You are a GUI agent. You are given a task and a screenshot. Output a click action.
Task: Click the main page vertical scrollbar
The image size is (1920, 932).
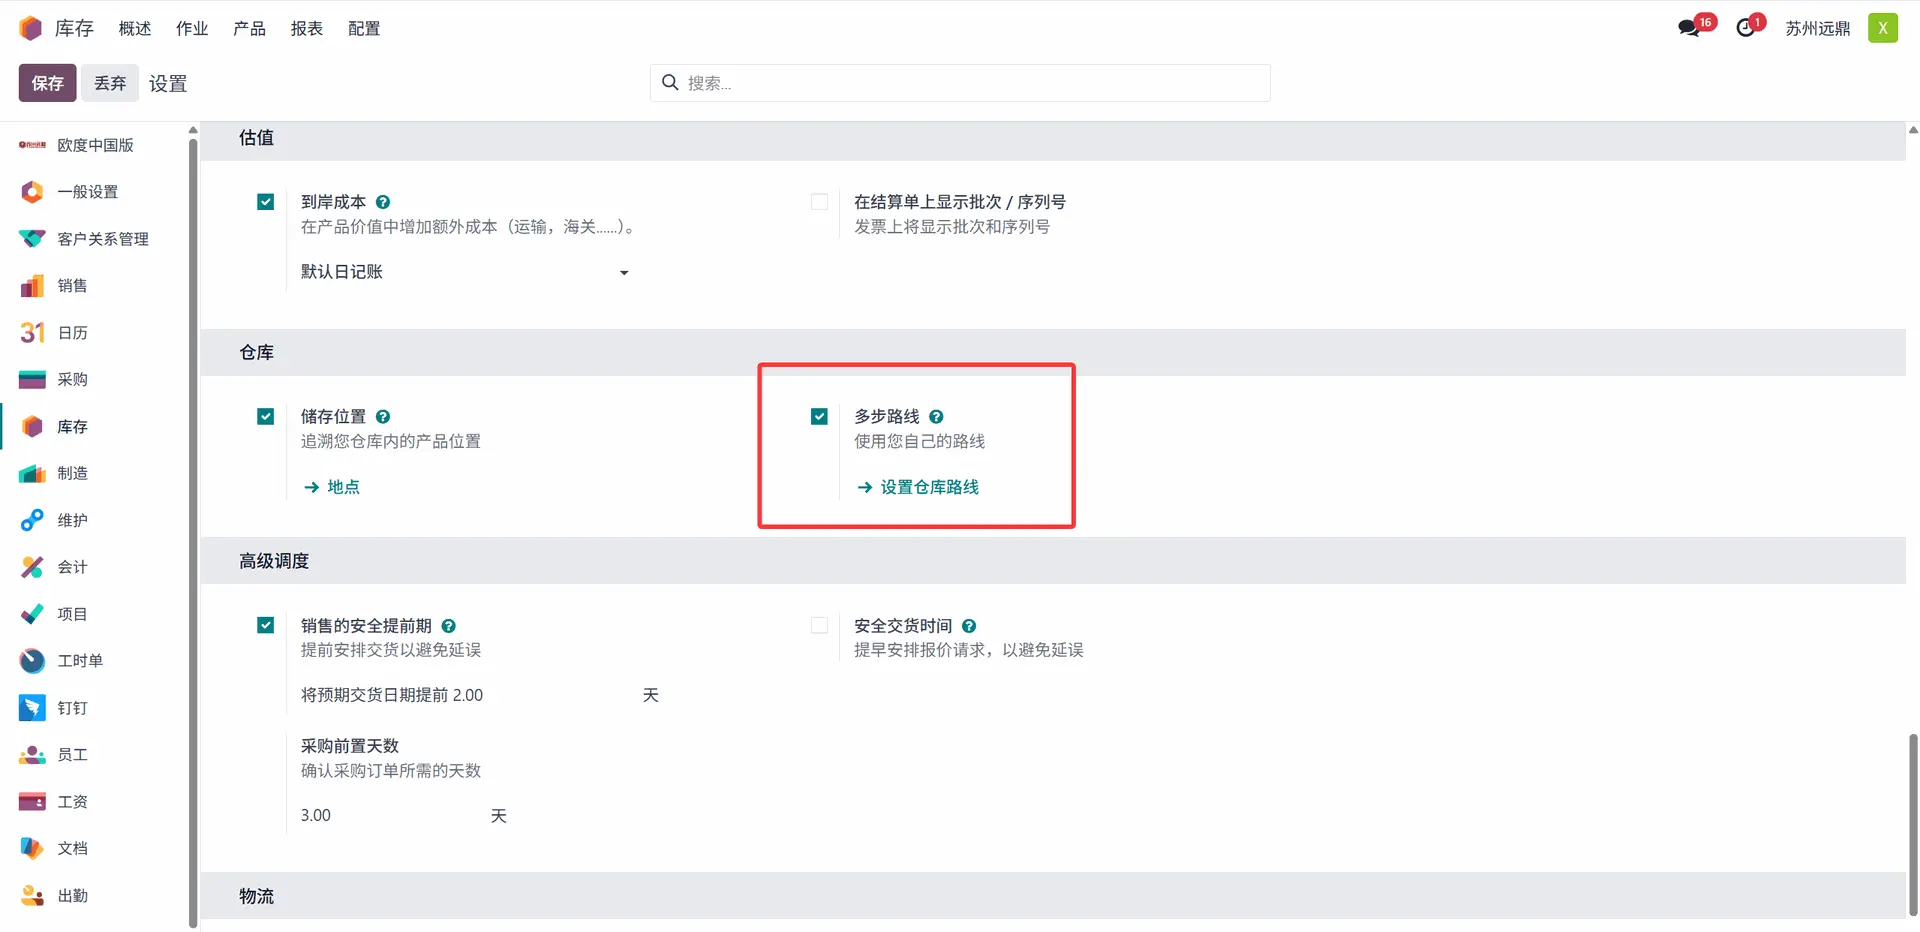coord(1913,822)
